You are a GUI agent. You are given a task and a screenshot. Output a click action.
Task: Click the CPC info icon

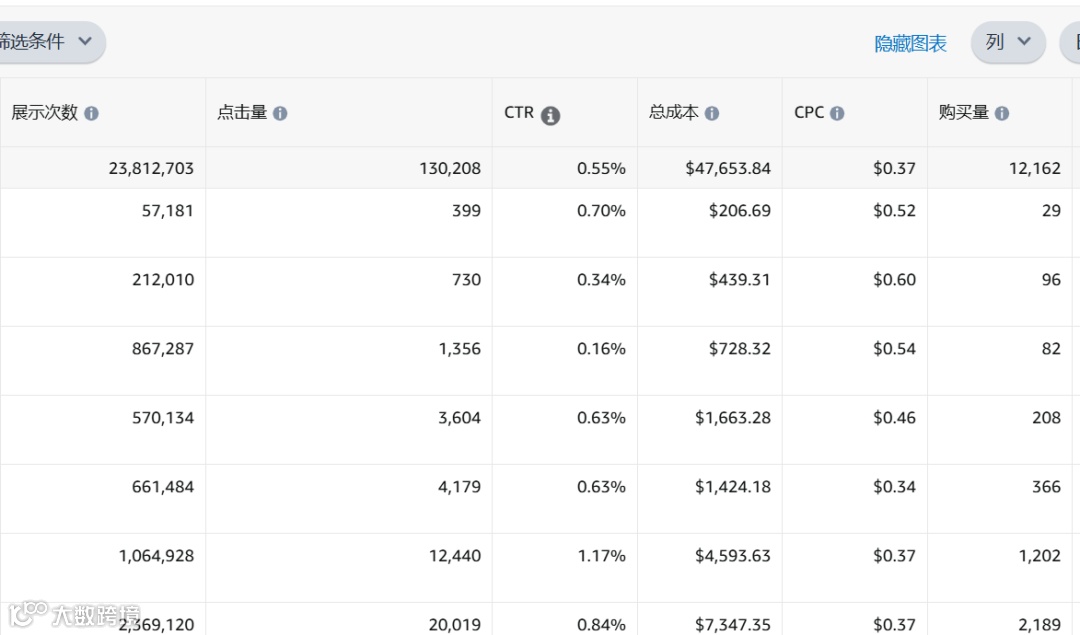pos(837,114)
